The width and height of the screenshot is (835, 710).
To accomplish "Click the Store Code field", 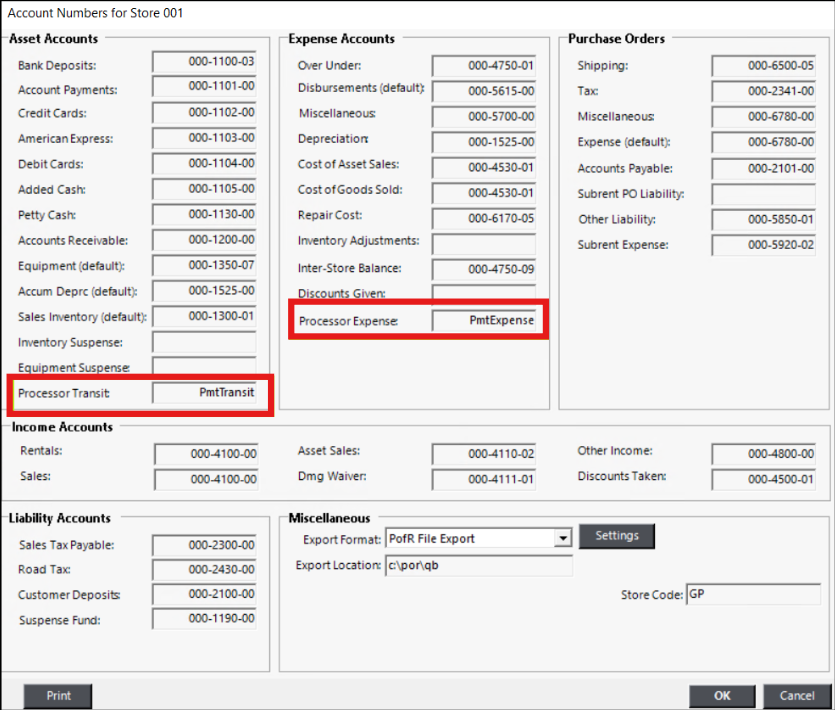I will coord(752,595).
